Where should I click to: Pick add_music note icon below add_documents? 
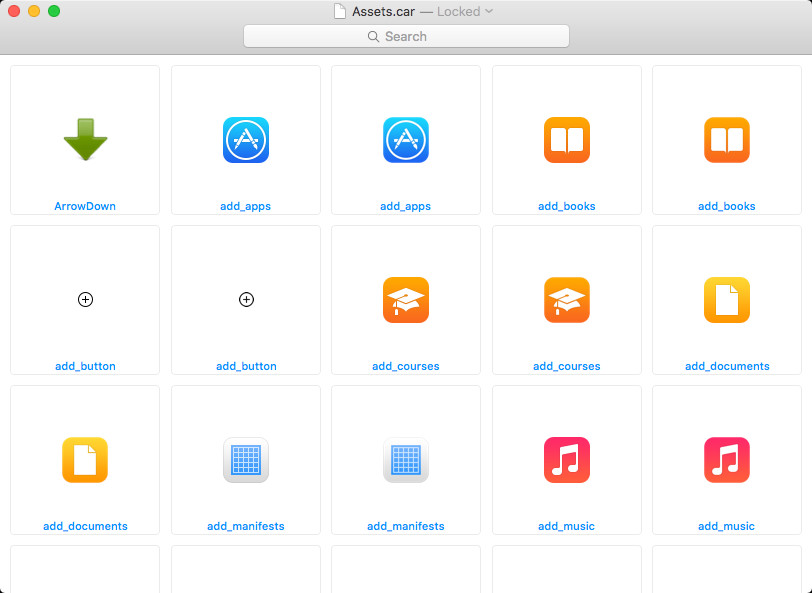tap(727, 460)
